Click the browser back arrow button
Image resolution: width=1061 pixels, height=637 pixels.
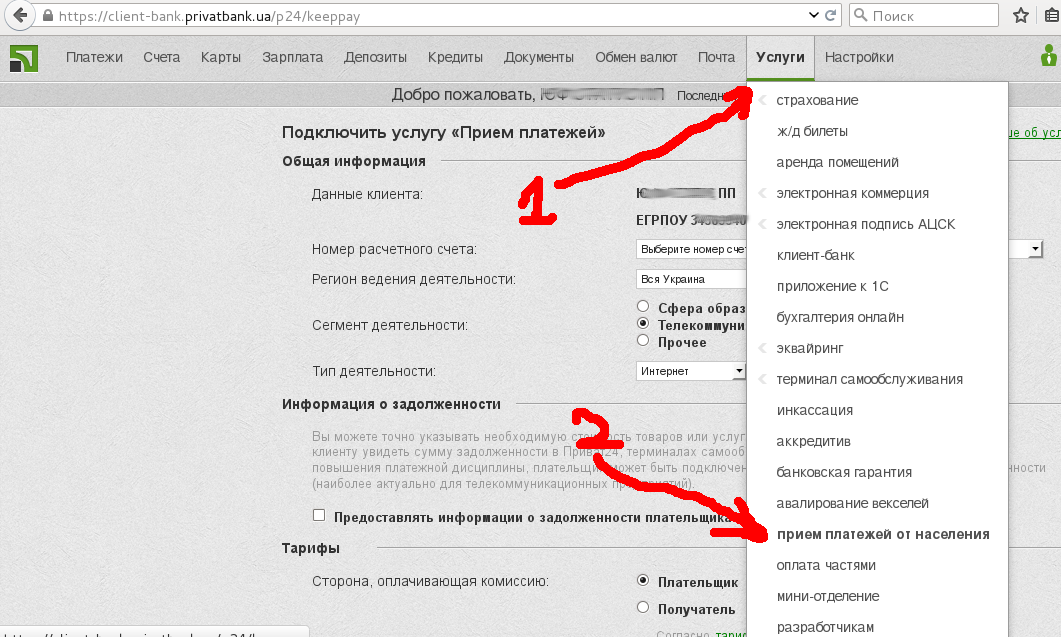coord(20,16)
